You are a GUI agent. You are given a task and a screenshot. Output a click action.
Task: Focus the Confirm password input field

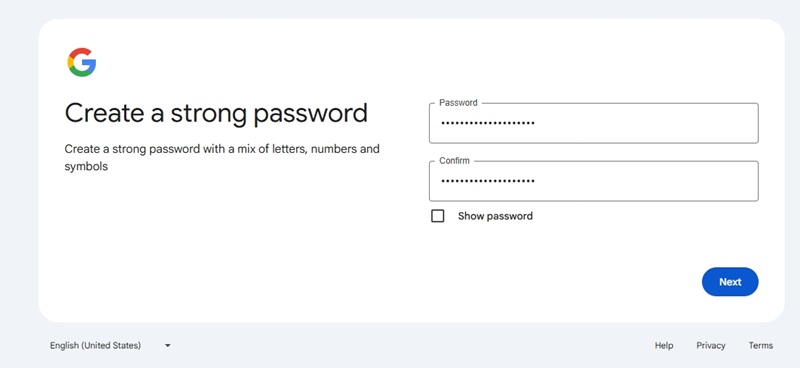(594, 181)
